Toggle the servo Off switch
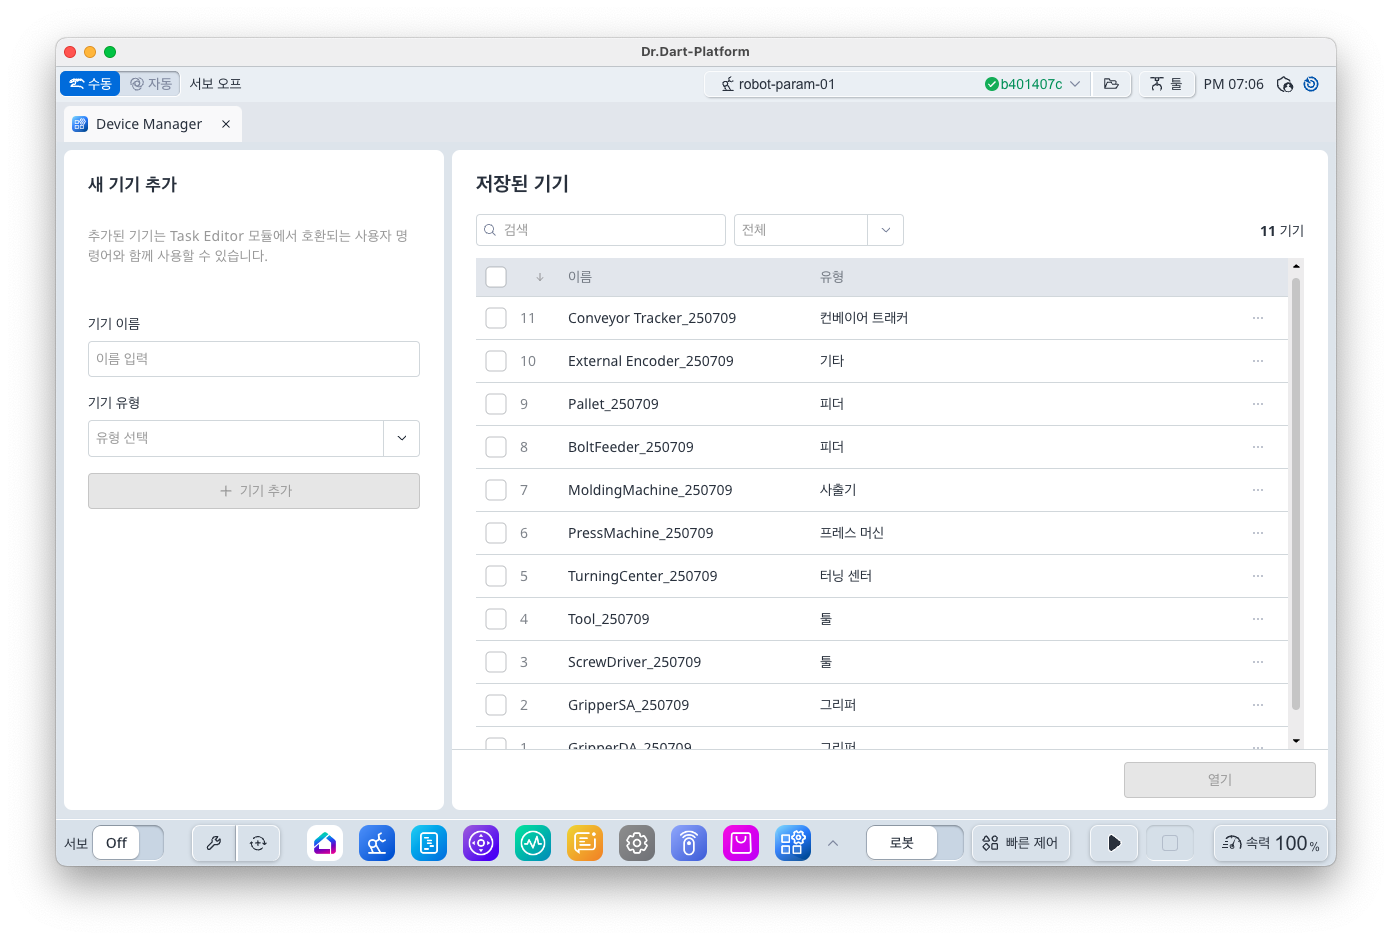 point(128,843)
